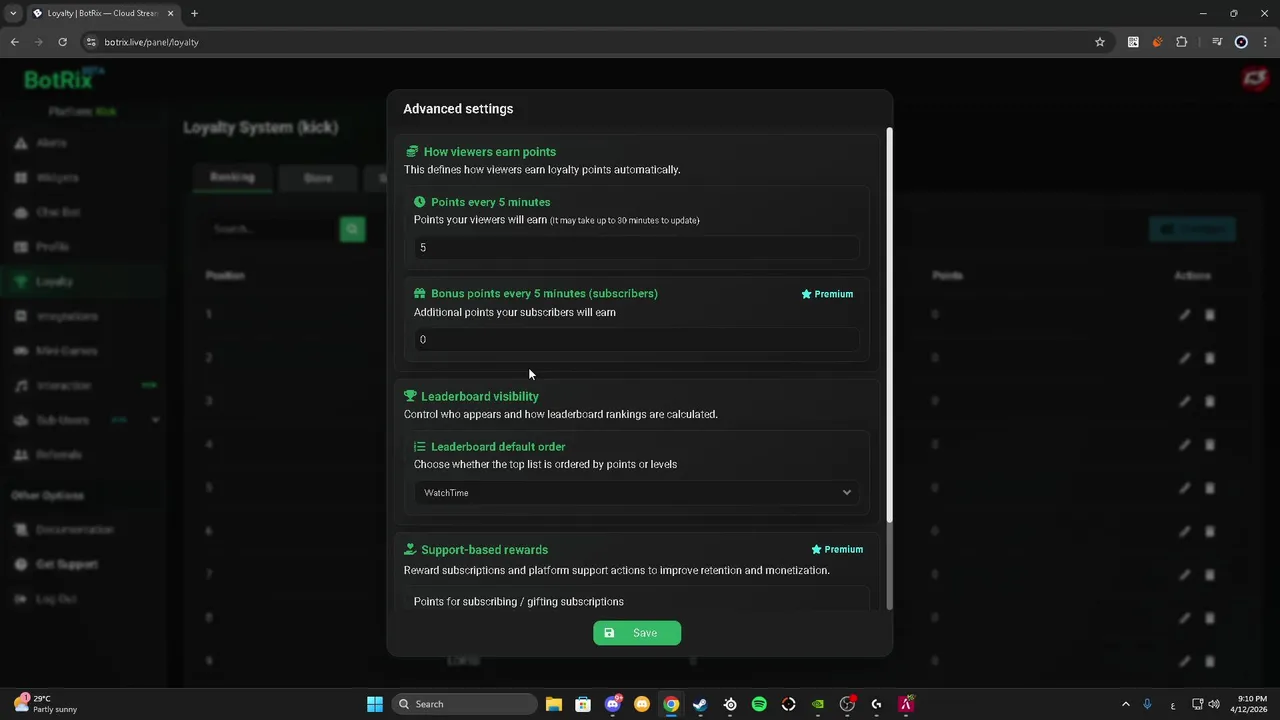Open Spotify from the taskbar
Screen dimensions: 1280x720
pos(759,704)
